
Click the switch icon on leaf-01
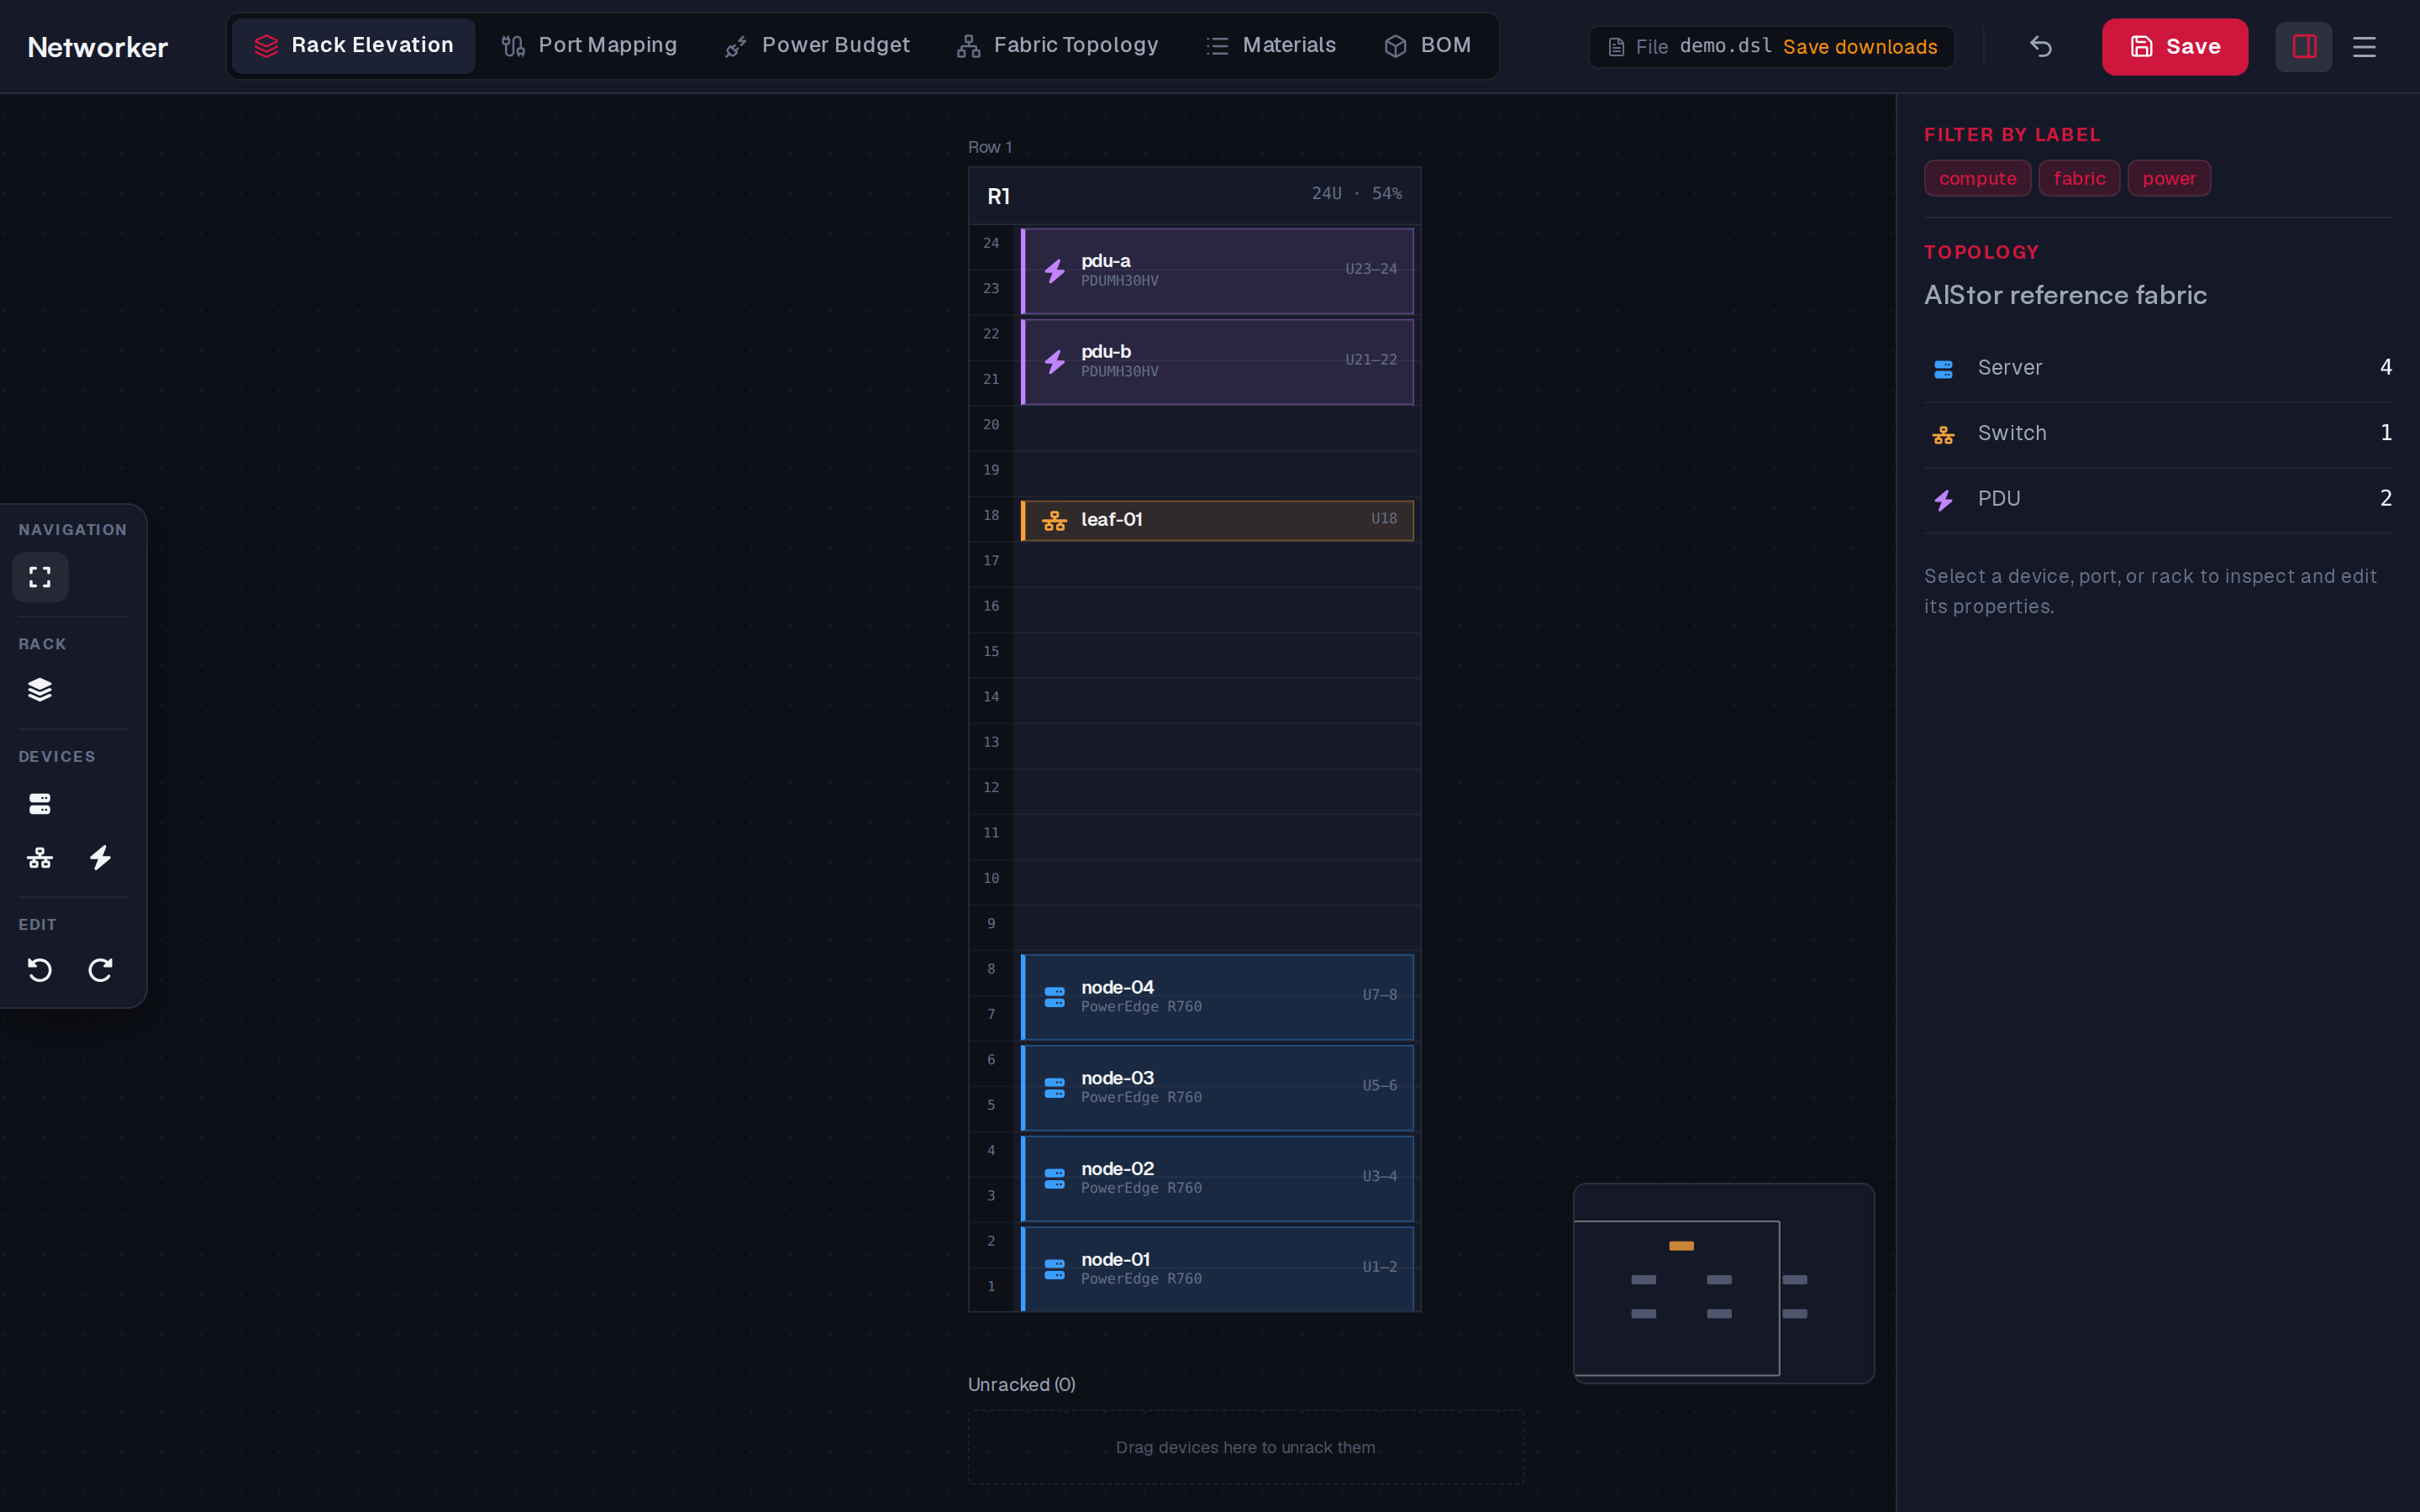(1054, 521)
